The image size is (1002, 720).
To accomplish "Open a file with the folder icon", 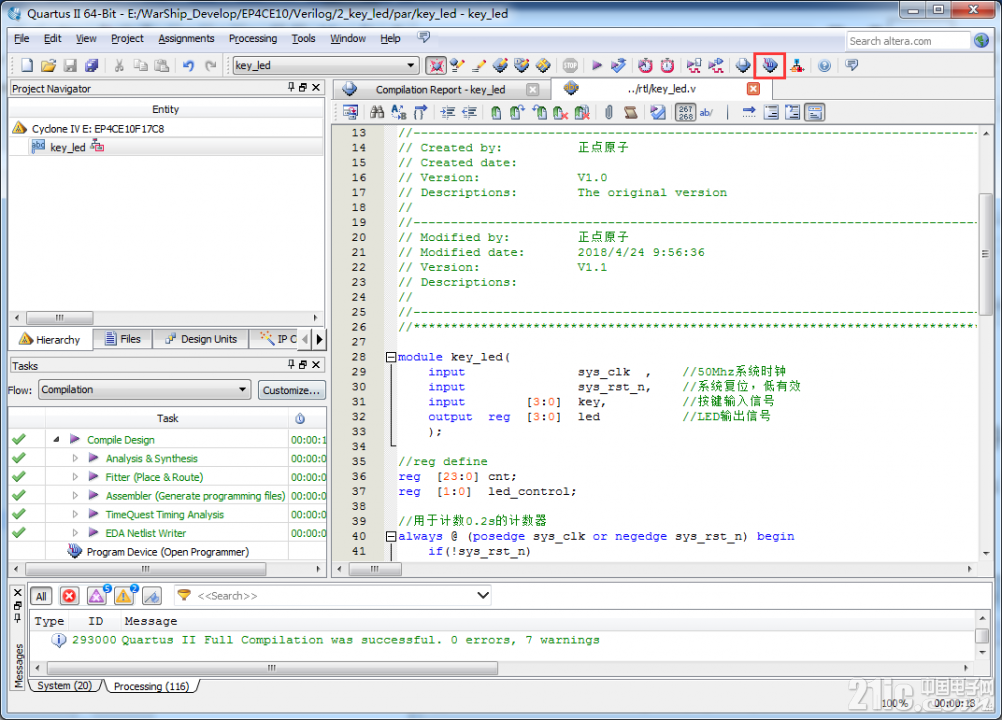I will [x=49, y=65].
